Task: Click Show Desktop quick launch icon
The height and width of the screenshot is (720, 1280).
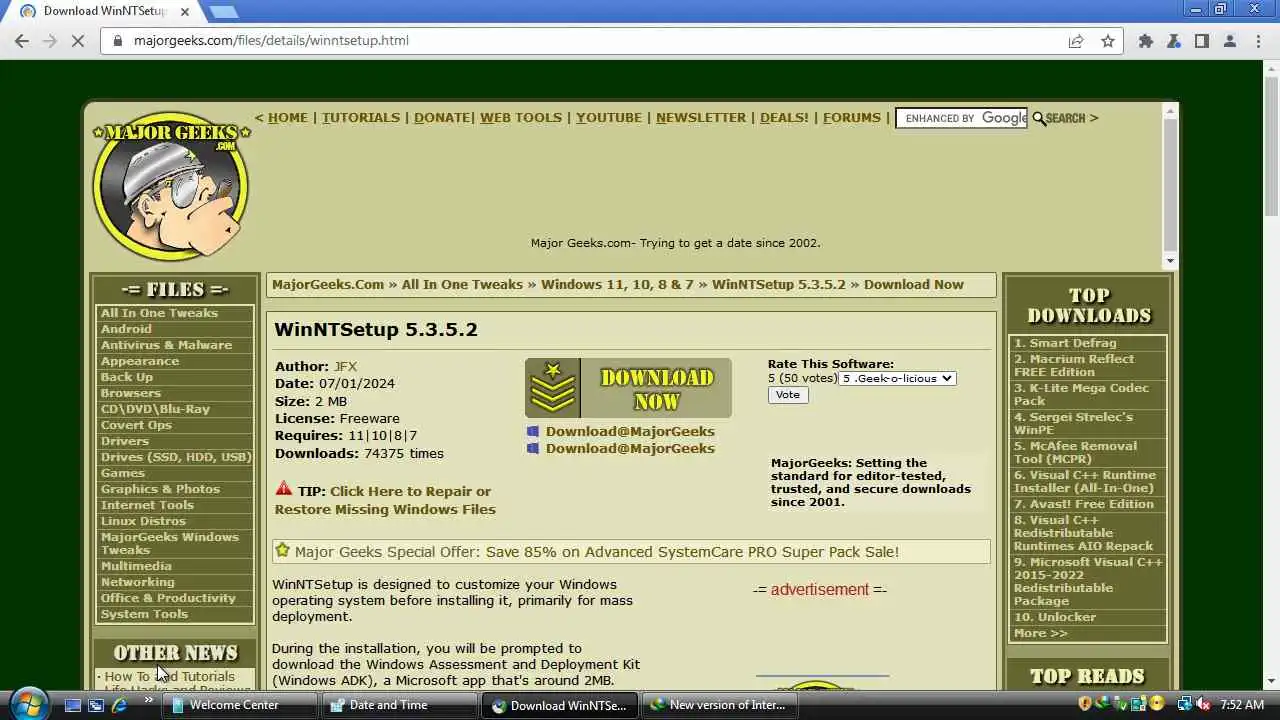Action: (72, 705)
